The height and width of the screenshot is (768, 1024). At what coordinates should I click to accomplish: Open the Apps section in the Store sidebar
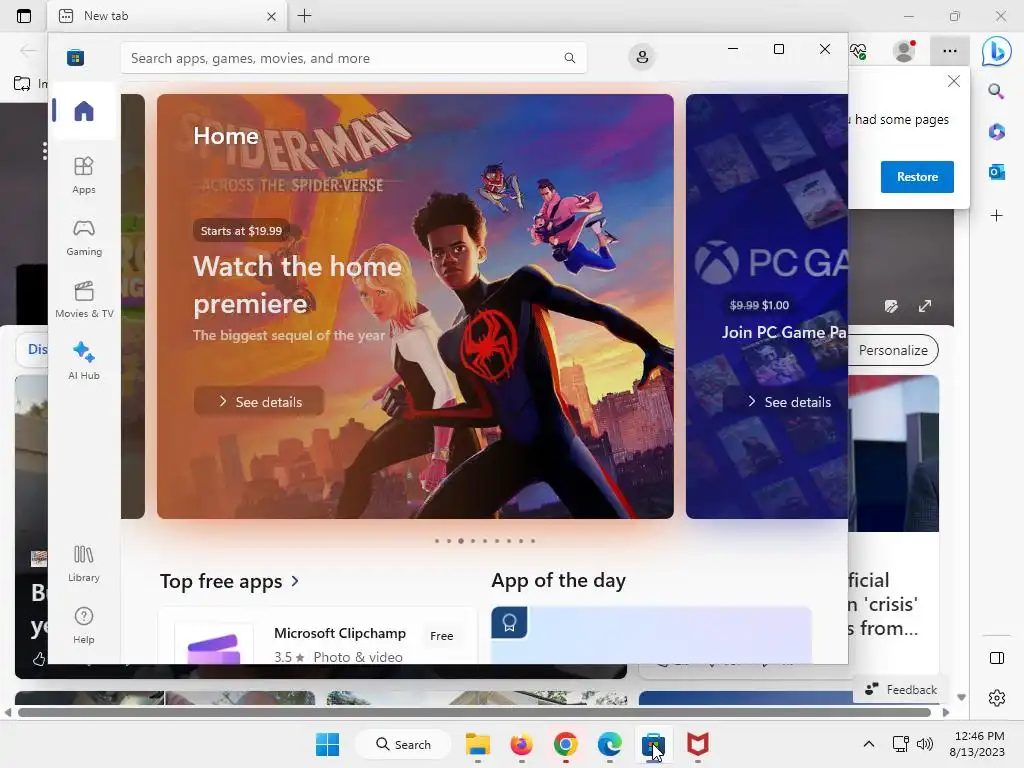click(84, 175)
